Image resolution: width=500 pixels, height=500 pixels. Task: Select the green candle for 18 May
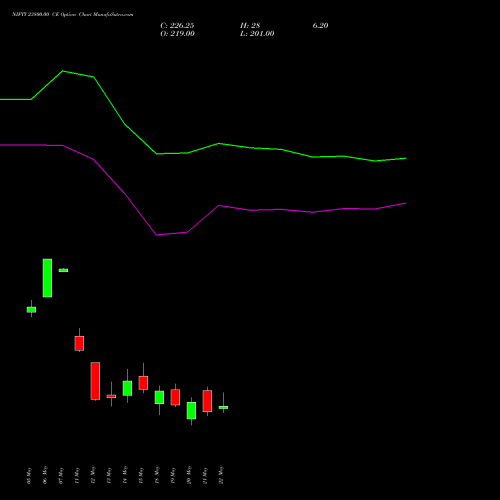coord(159,397)
